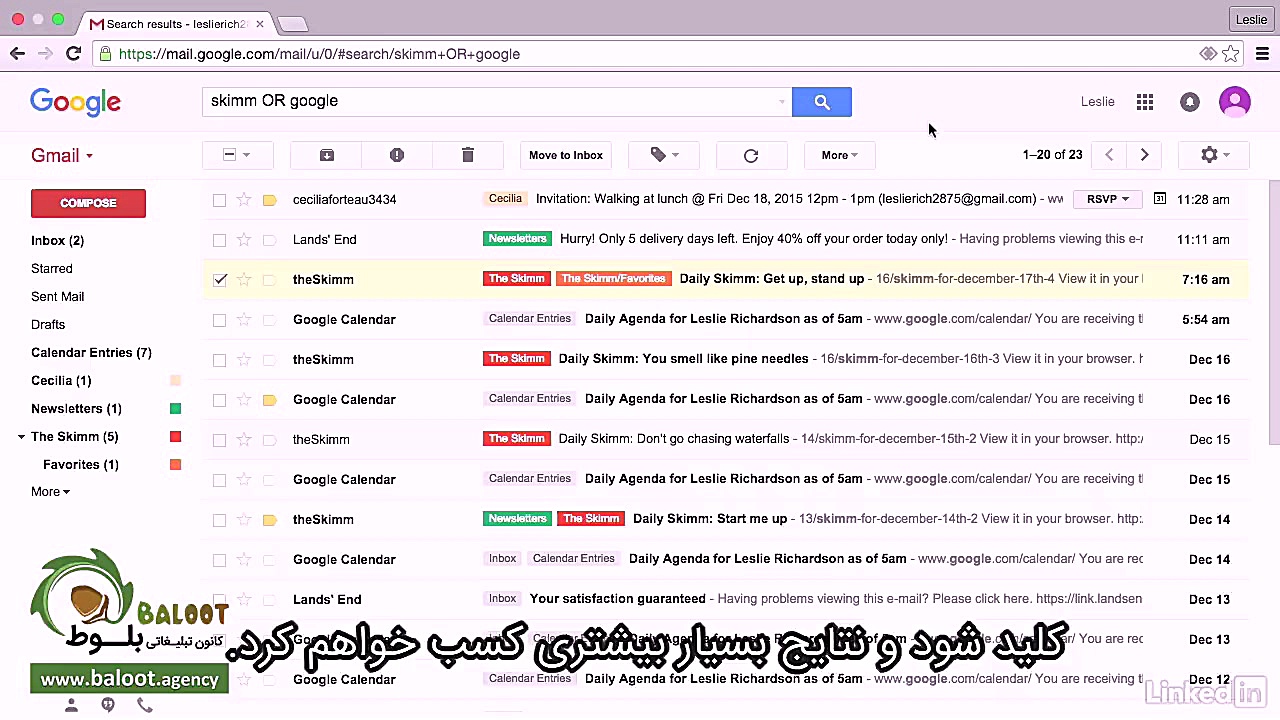Screen dimensions: 1280x720
Task: Refresh the mail list
Action: pos(750,155)
